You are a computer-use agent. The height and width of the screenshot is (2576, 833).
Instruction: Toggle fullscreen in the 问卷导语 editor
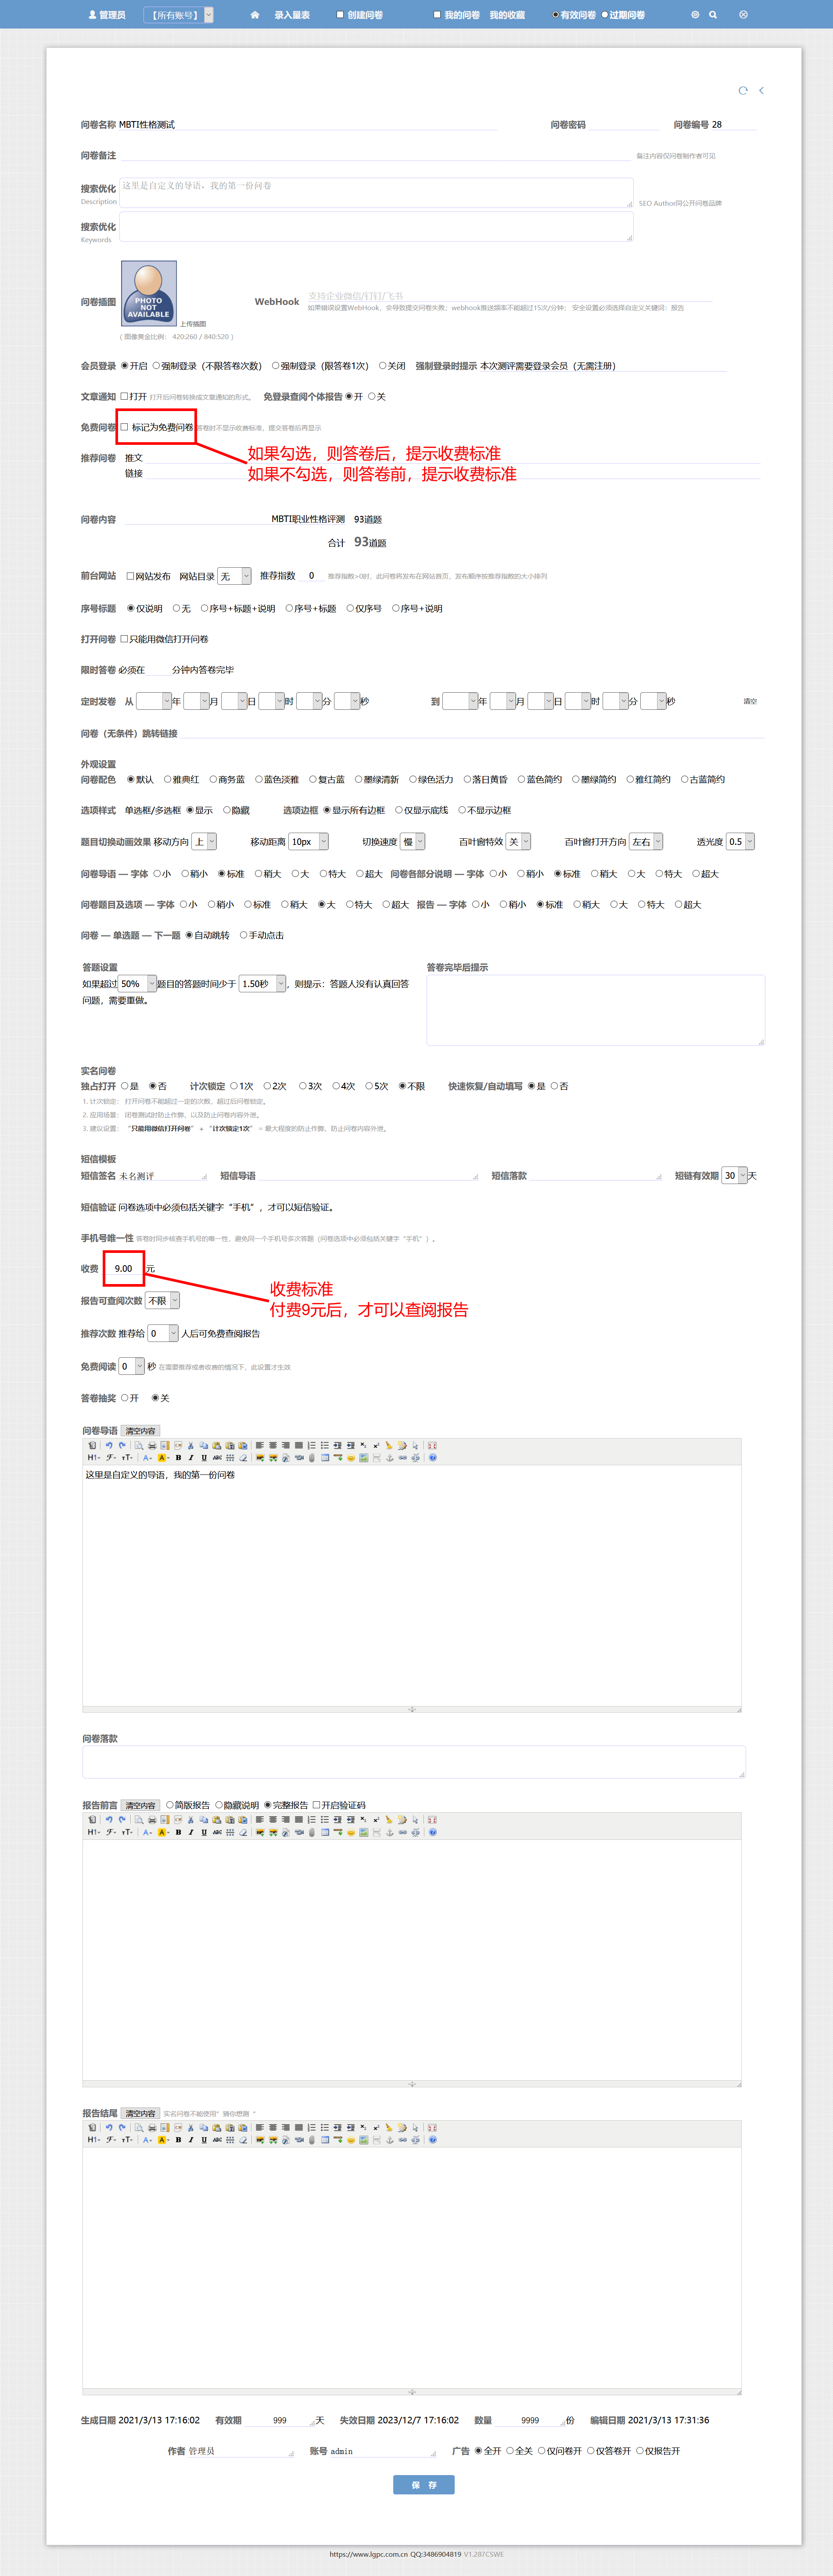(x=432, y=1445)
